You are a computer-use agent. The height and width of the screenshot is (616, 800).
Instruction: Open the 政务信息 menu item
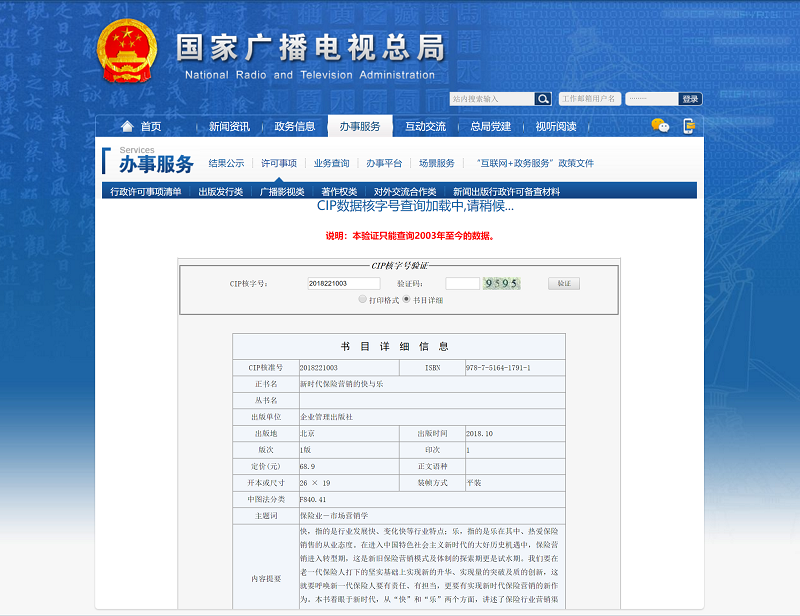click(x=295, y=127)
